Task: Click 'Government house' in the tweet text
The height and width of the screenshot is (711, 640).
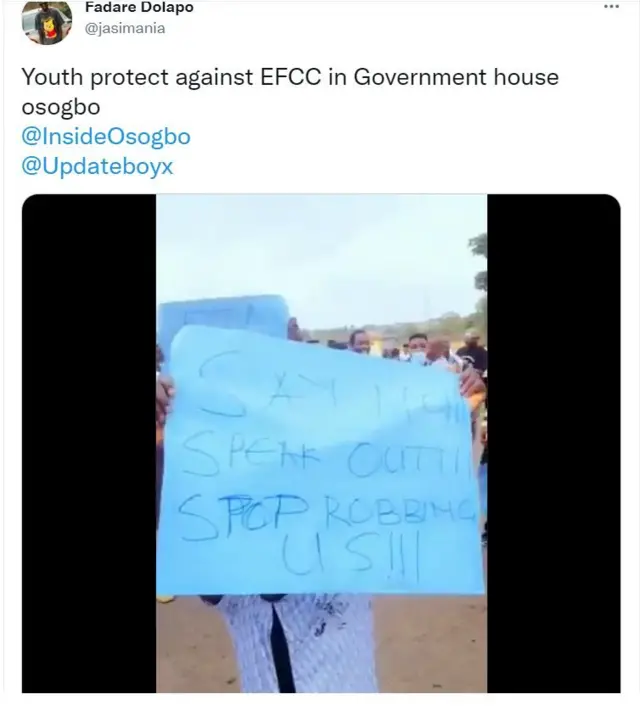Action: coord(456,77)
